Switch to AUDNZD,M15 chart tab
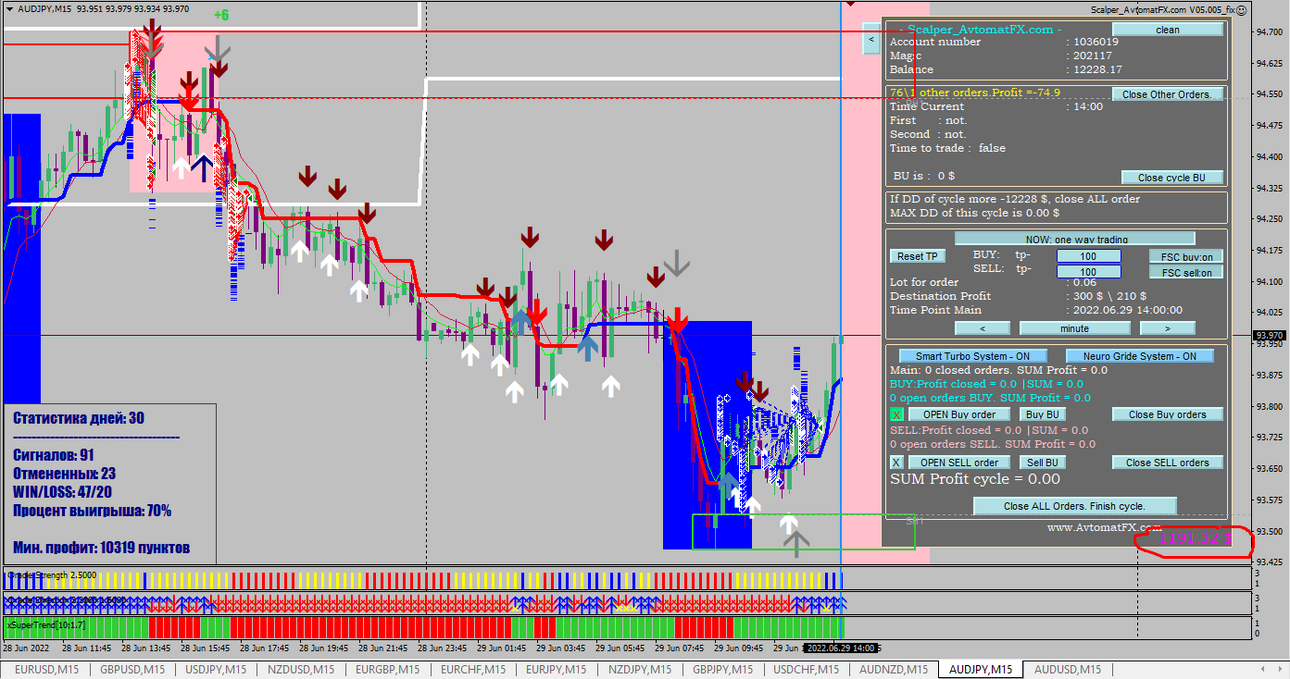 [896, 669]
